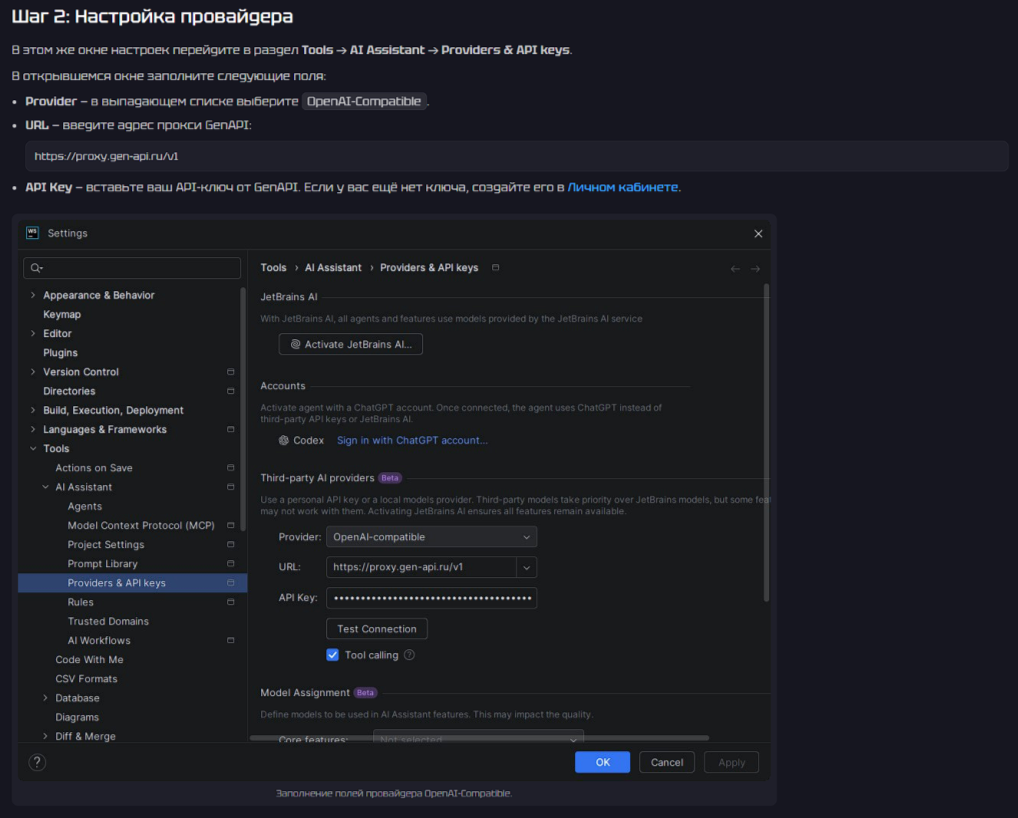Toggle the Tool calling checkbox
This screenshot has height=818, width=1018.
333,655
